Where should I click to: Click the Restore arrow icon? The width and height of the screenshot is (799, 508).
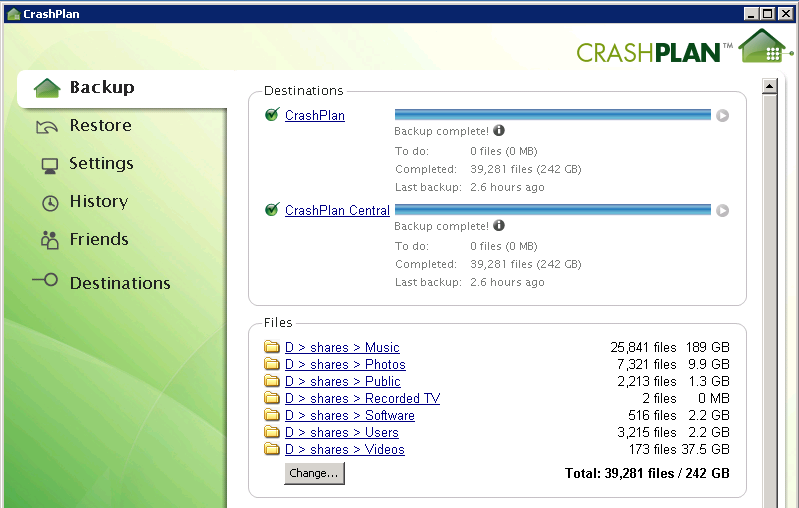[x=47, y=126]
